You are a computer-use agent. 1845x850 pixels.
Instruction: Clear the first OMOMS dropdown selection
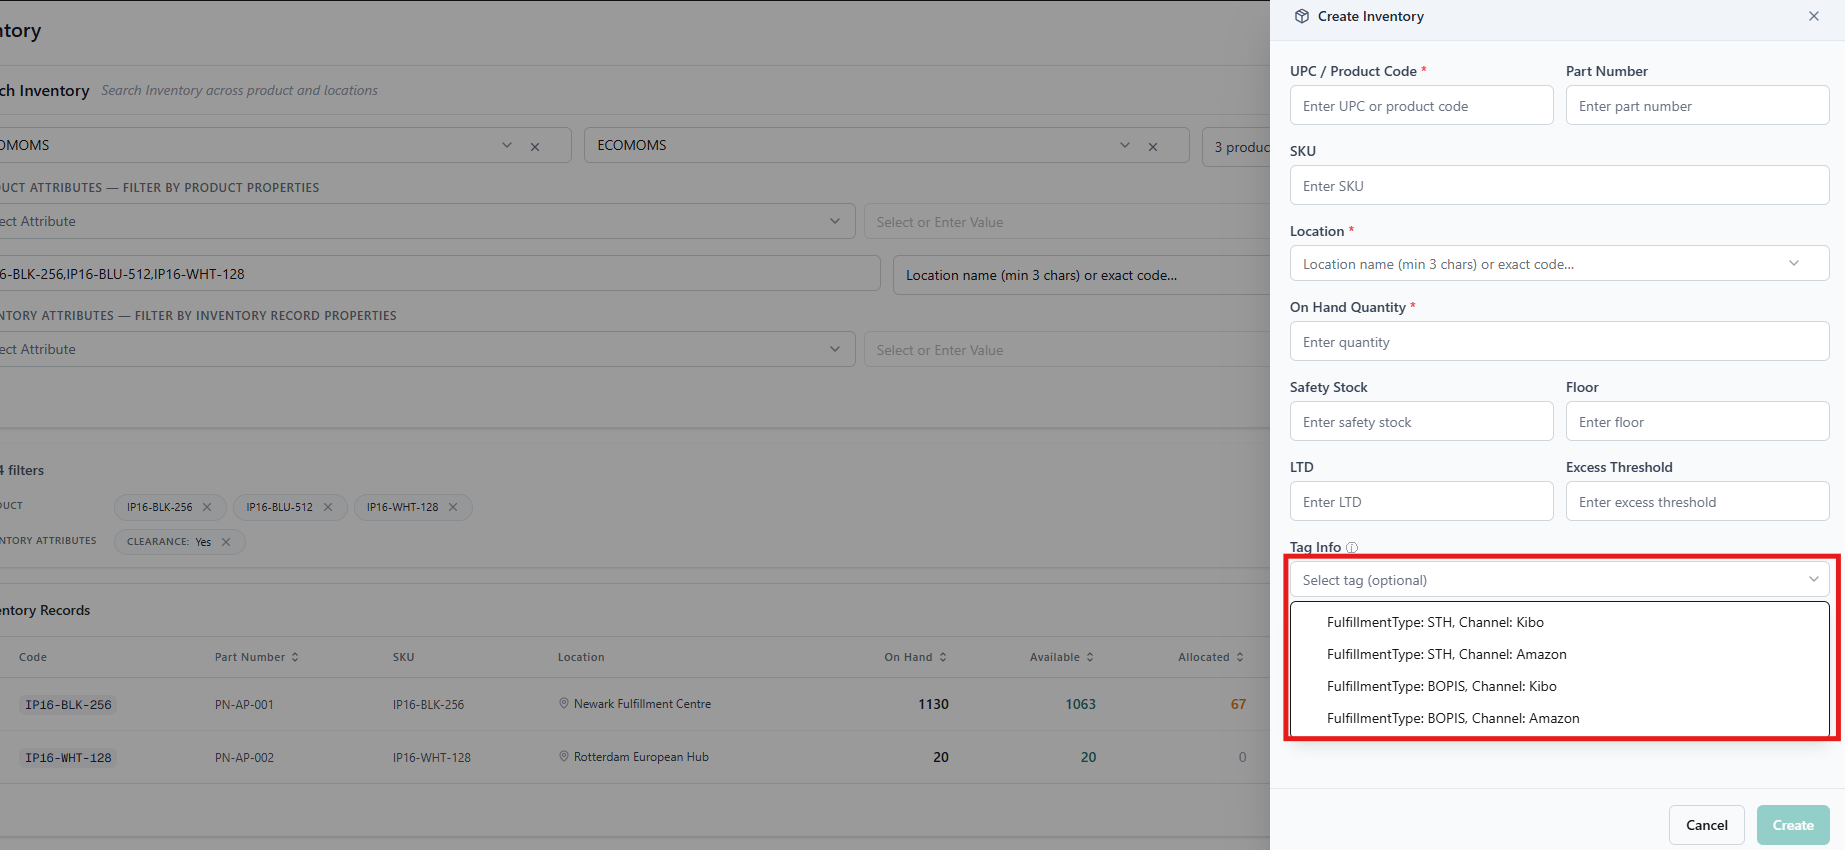click(535, 146)
